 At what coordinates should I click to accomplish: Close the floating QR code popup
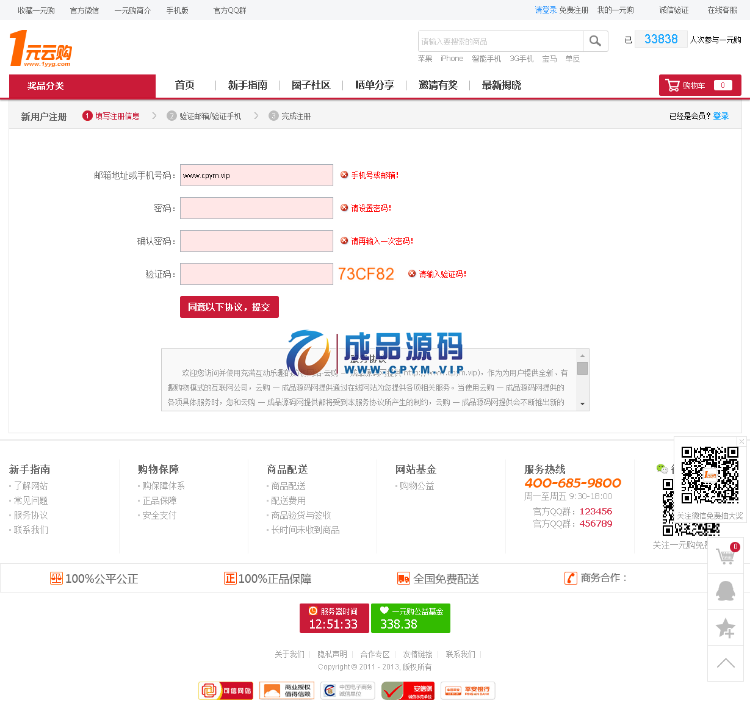coord(741,441)
